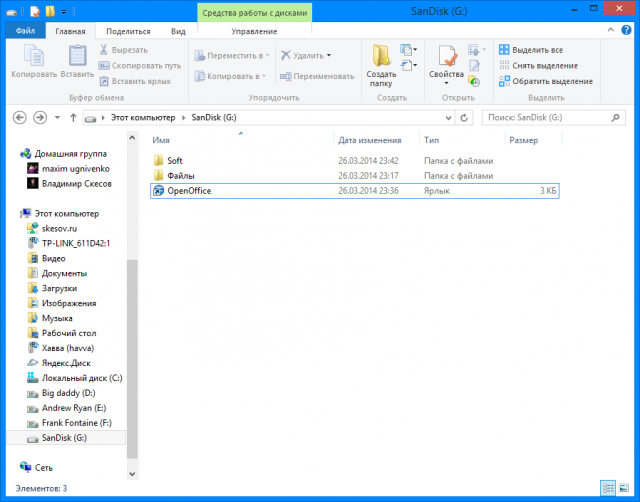Viewport: 640px width, 502px height.
Task: Sort by the Имя column header
Action: pyautogui.click(x=161, y=140)
